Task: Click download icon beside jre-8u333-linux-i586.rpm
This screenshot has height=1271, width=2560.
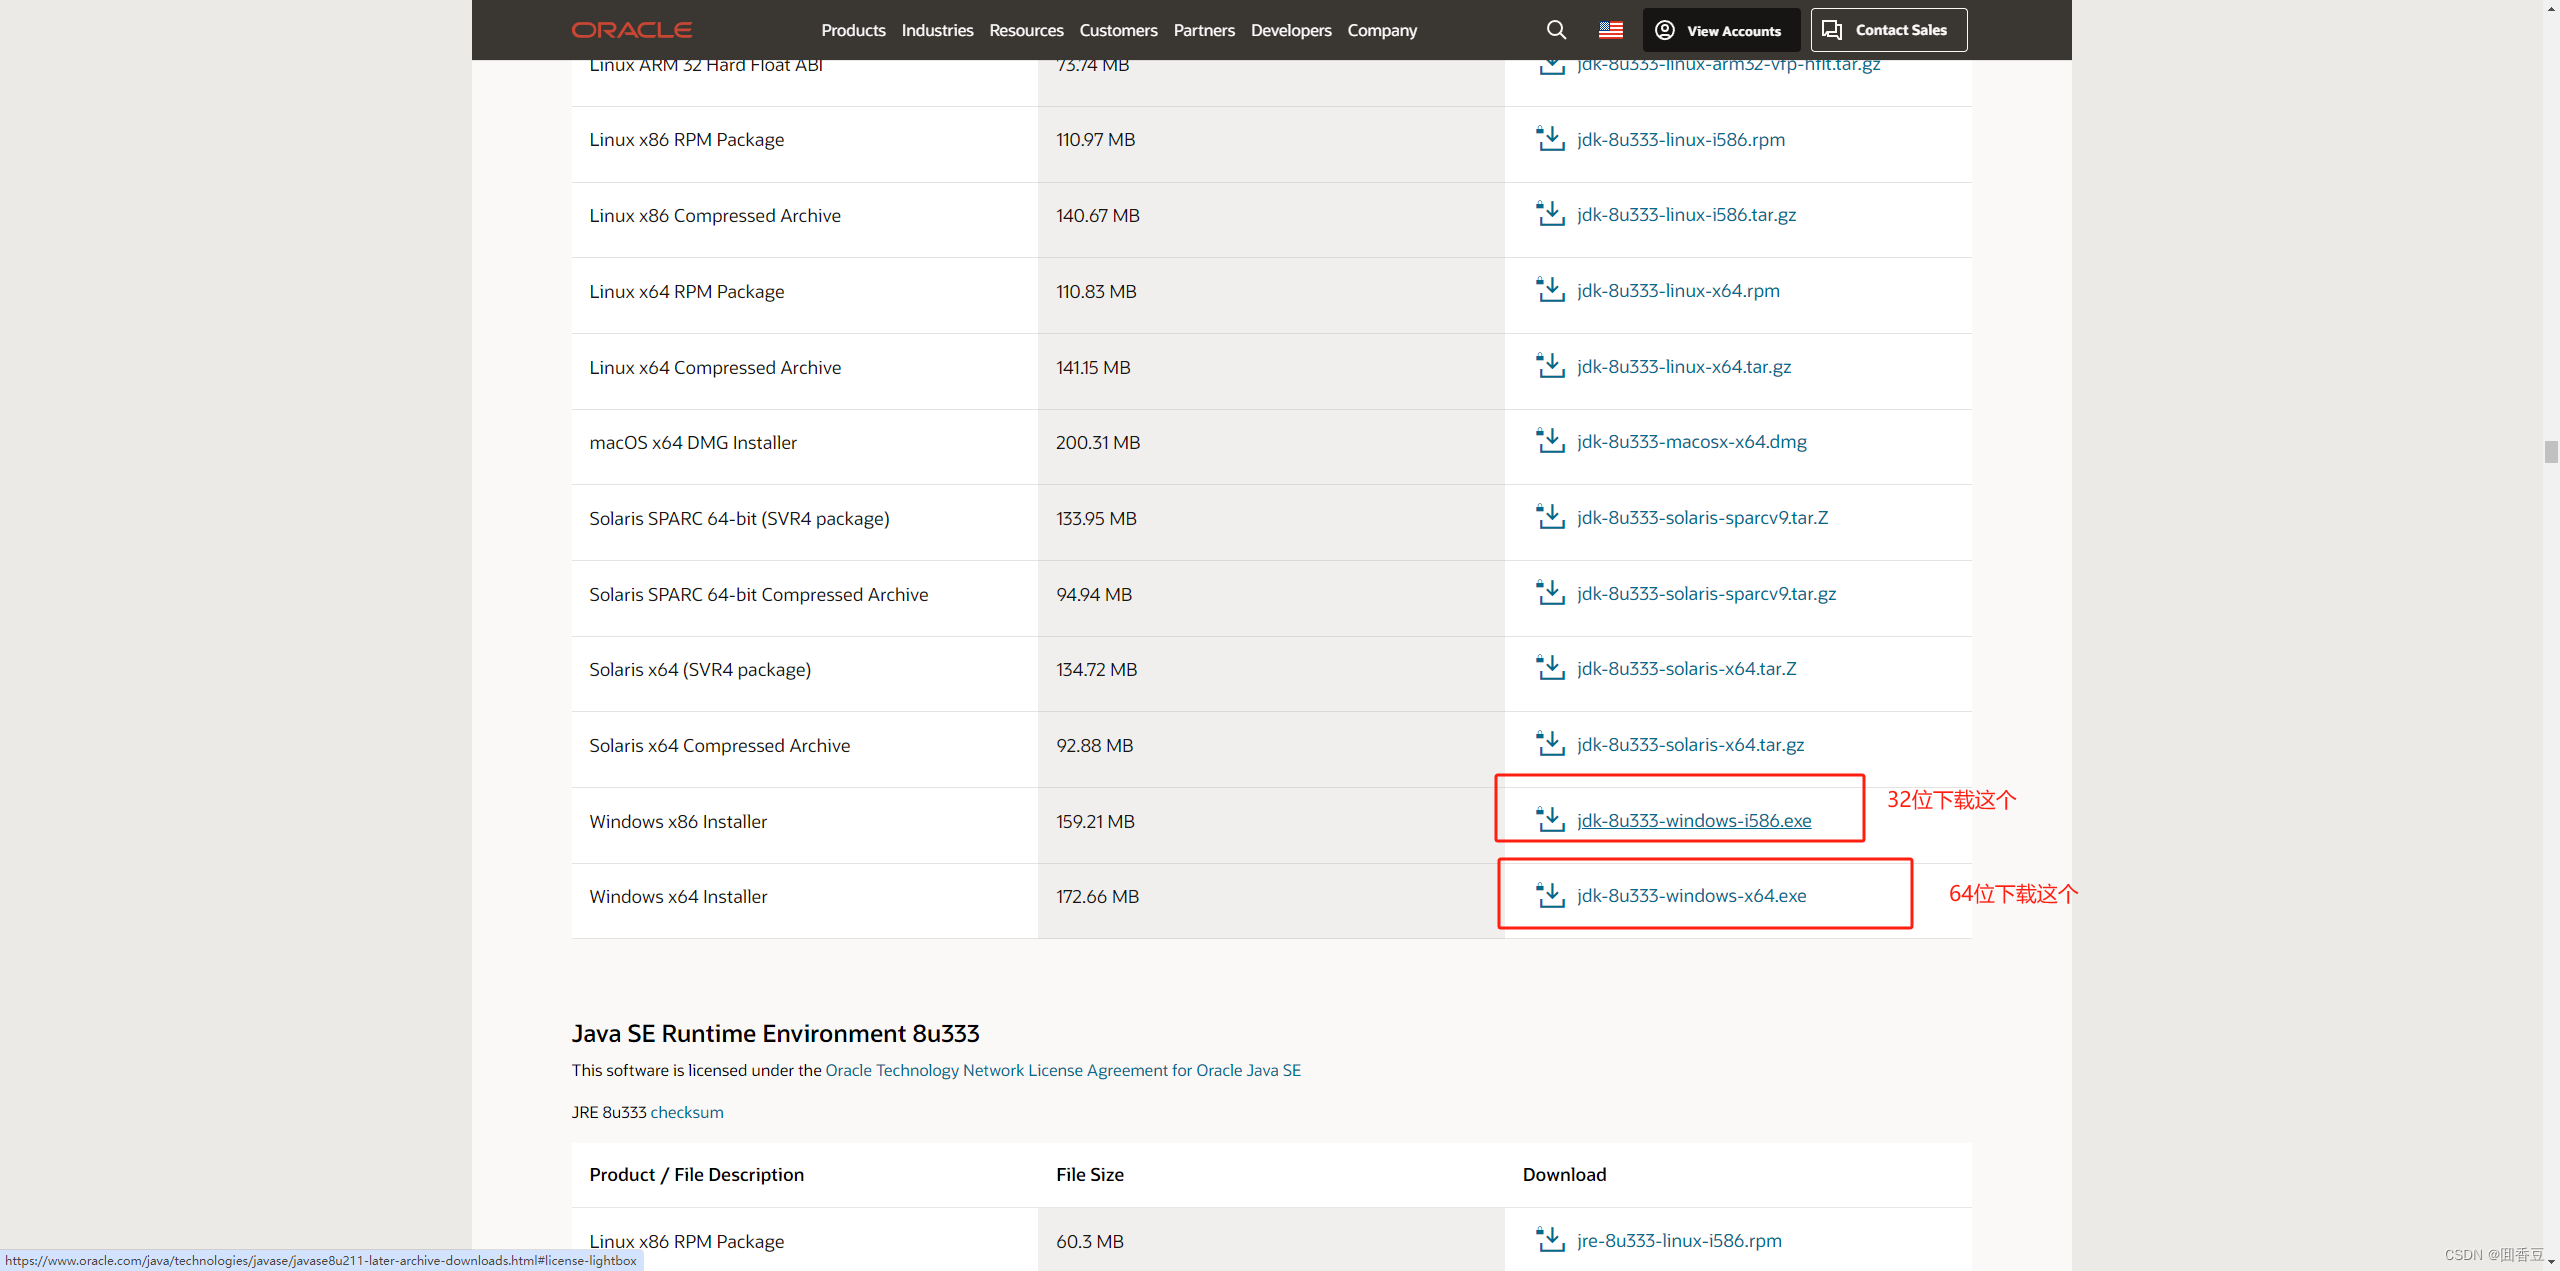Action: point(1550,1240)
